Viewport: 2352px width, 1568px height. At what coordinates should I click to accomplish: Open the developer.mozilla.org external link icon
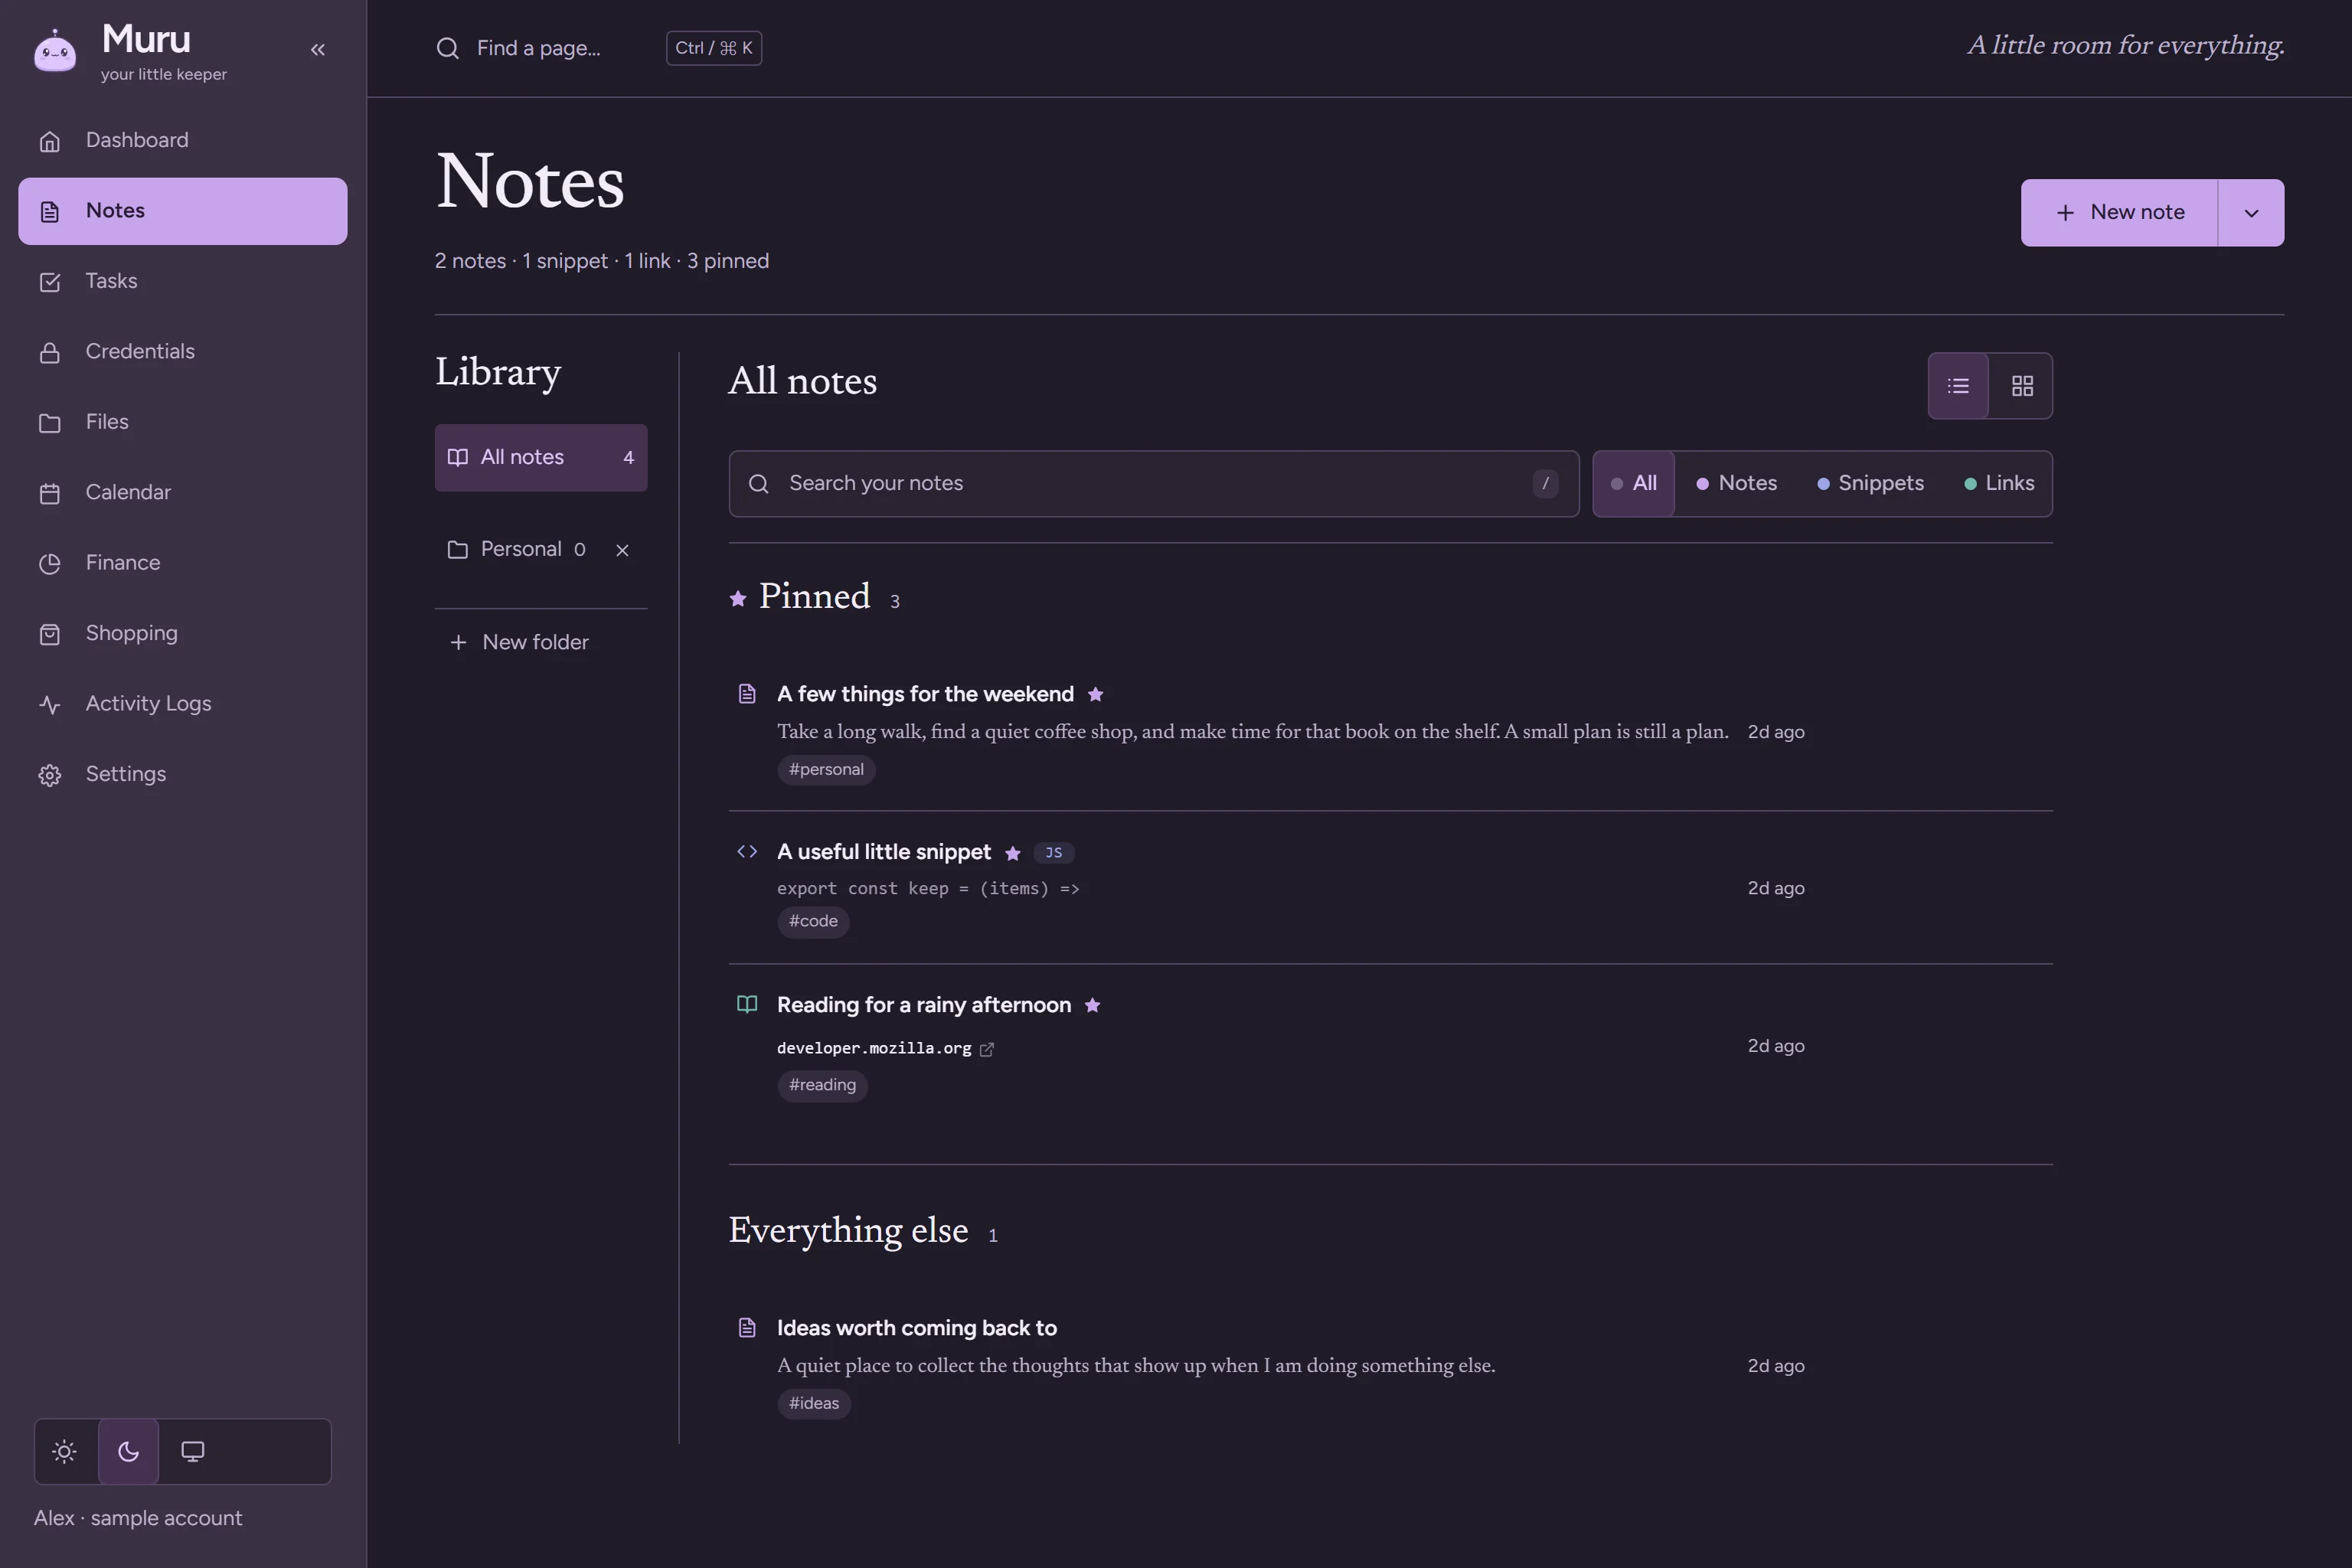987,1049
